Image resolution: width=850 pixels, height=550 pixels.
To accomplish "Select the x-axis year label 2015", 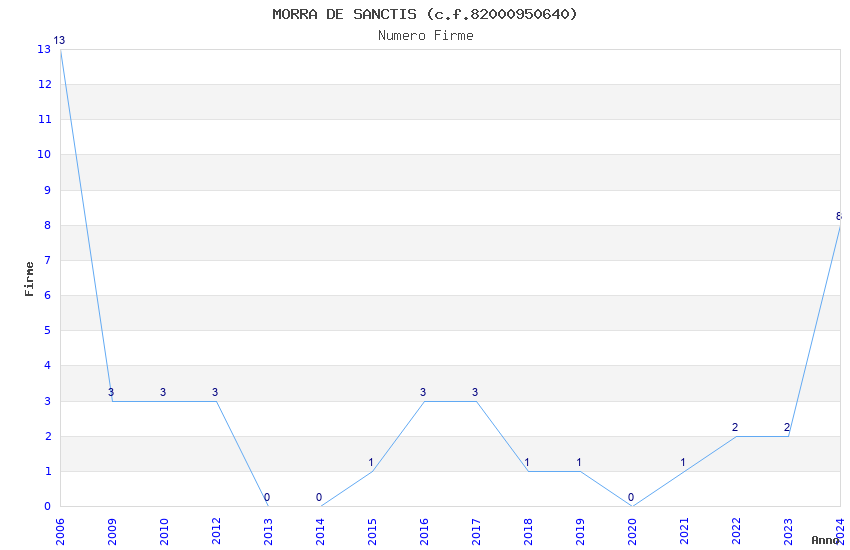I will [x=372, y=531].
